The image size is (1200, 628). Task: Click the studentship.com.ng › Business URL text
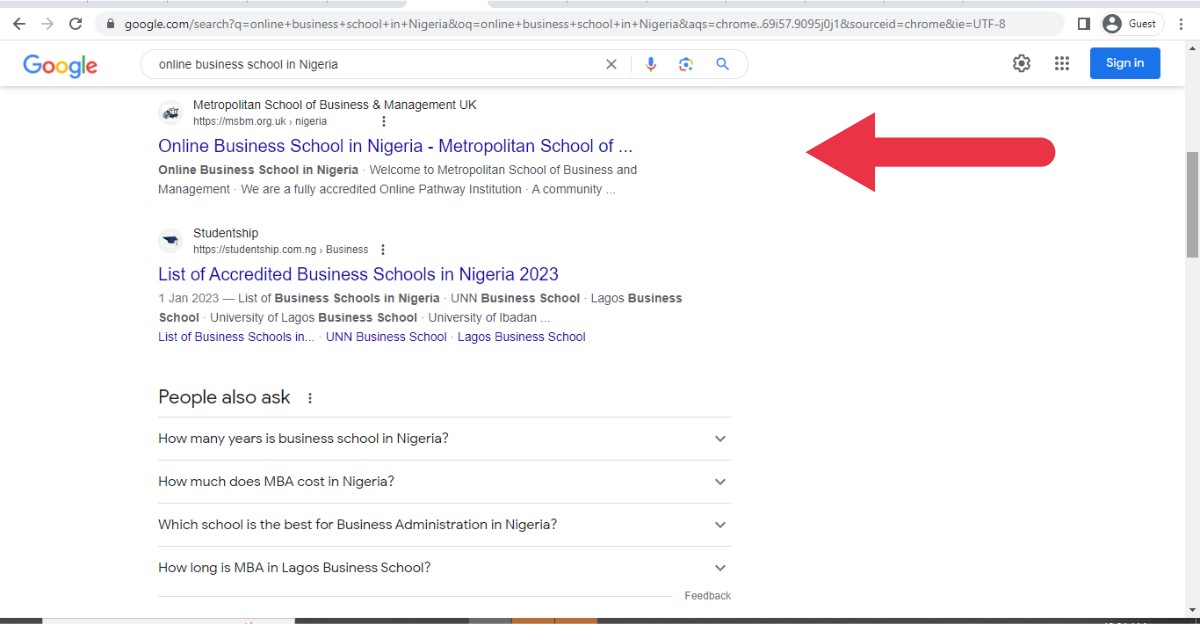point(281,250)
